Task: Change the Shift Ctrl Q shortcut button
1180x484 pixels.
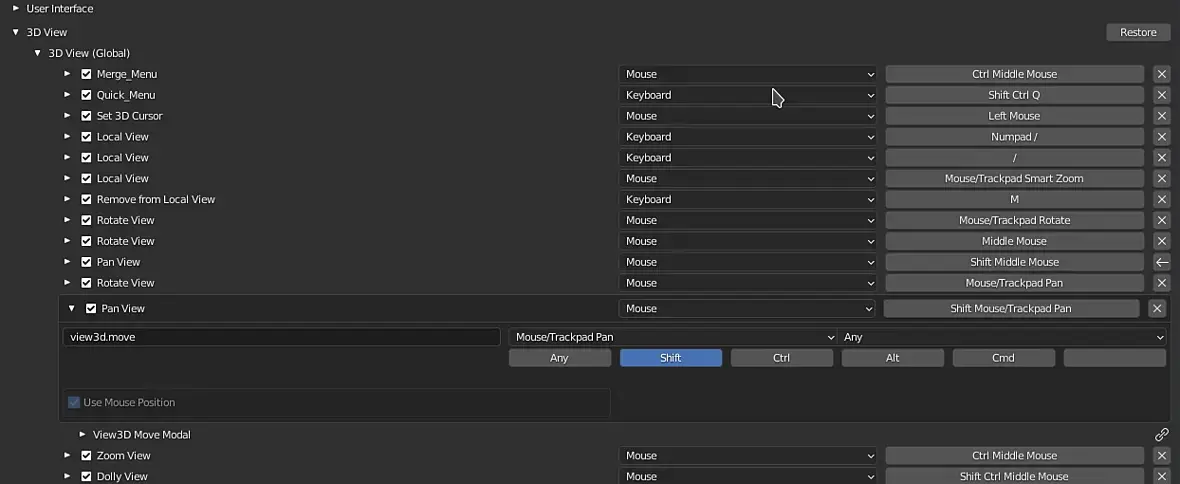Action: coord(1014,95)
